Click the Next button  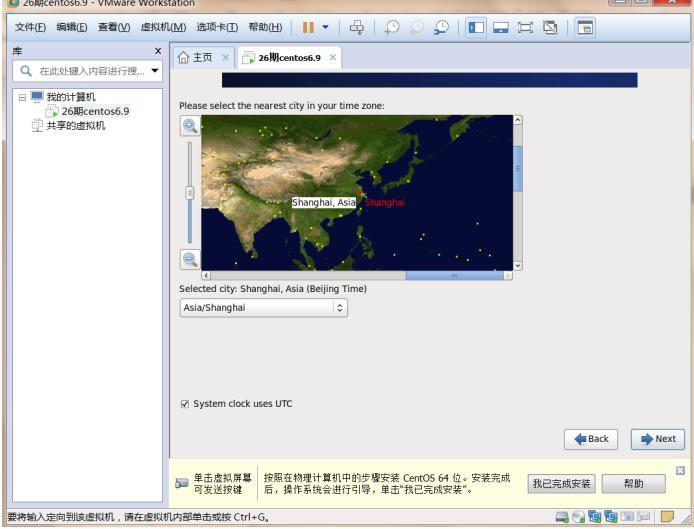(658, 439)
